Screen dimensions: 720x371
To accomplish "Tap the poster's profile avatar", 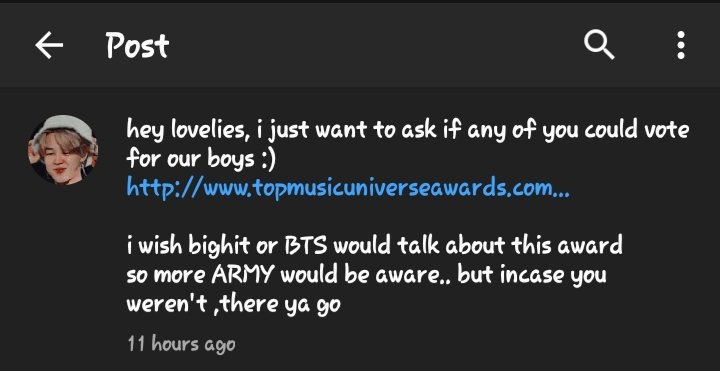I will (62, 150).
